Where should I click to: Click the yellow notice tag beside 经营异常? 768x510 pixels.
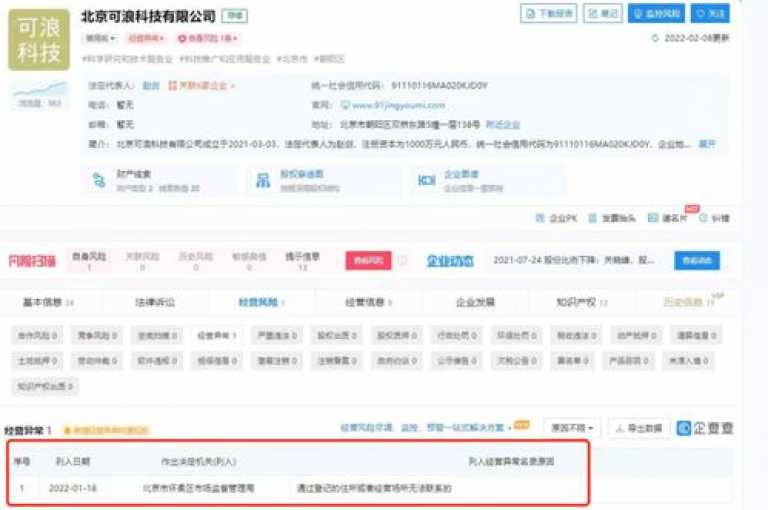(106, 430)
